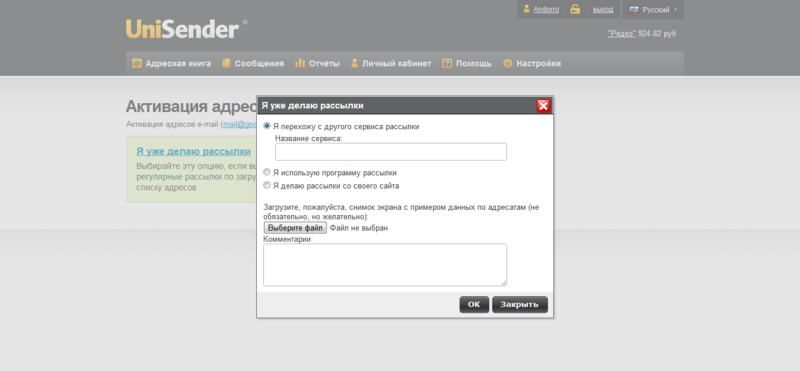Image resolution: width=800 pixels, height=371 pixels.
Task: Click inside the Комментарии text area
Action: [385, 264]
